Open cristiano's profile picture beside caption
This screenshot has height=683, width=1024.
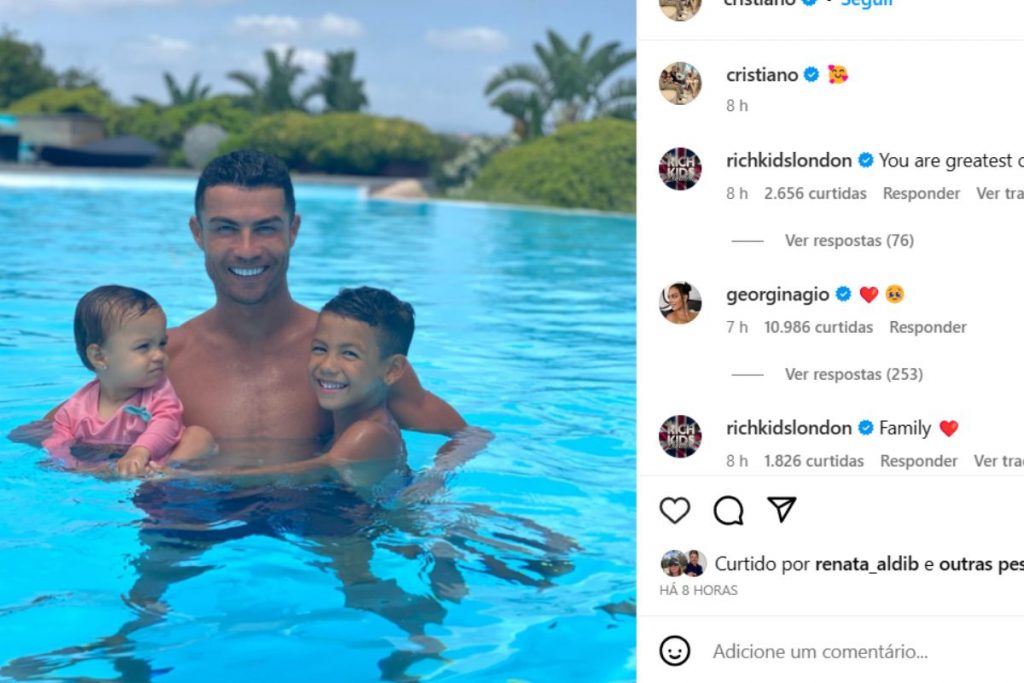tap(680, 84)
